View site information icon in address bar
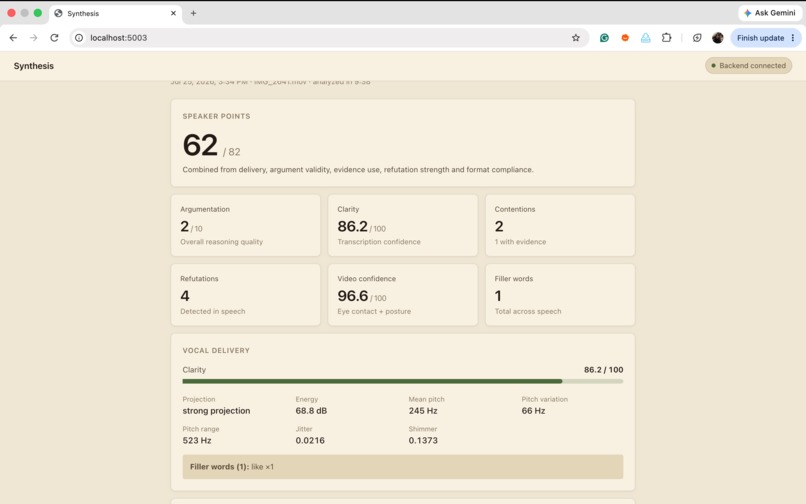Viewport: 806px width, 504px height. tap(79, 38)
